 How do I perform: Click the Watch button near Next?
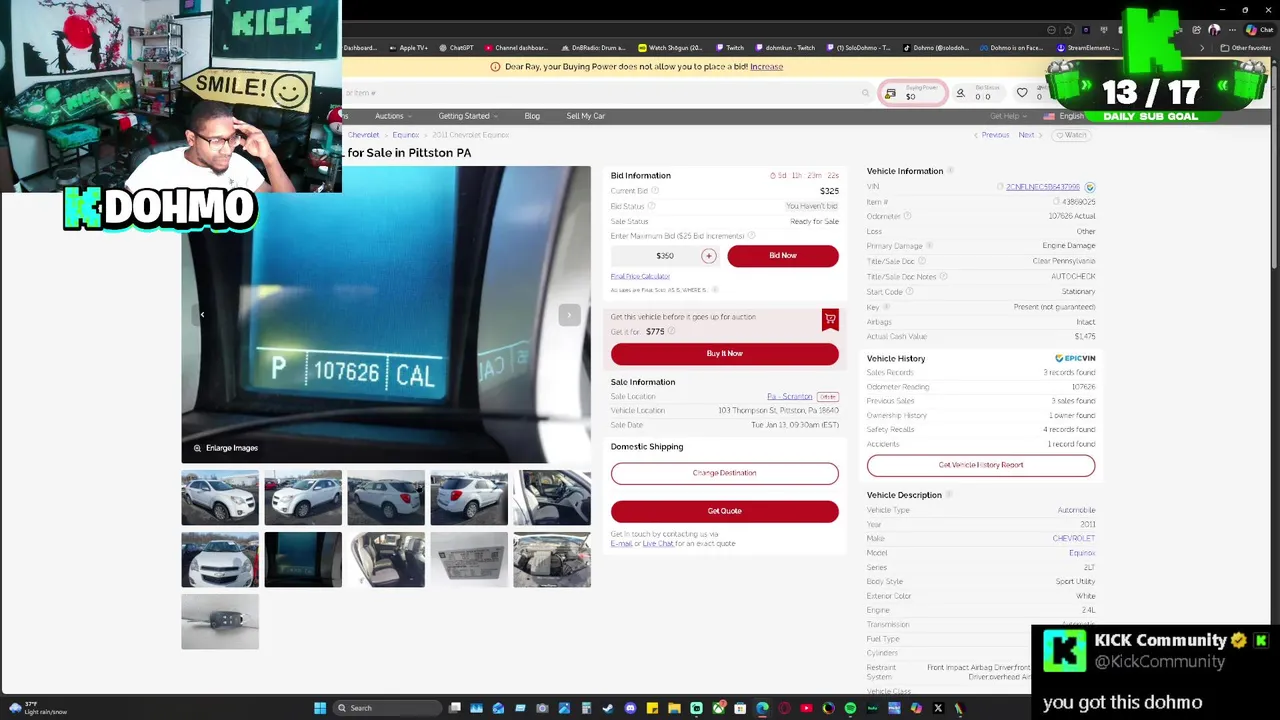point(1072,135)
